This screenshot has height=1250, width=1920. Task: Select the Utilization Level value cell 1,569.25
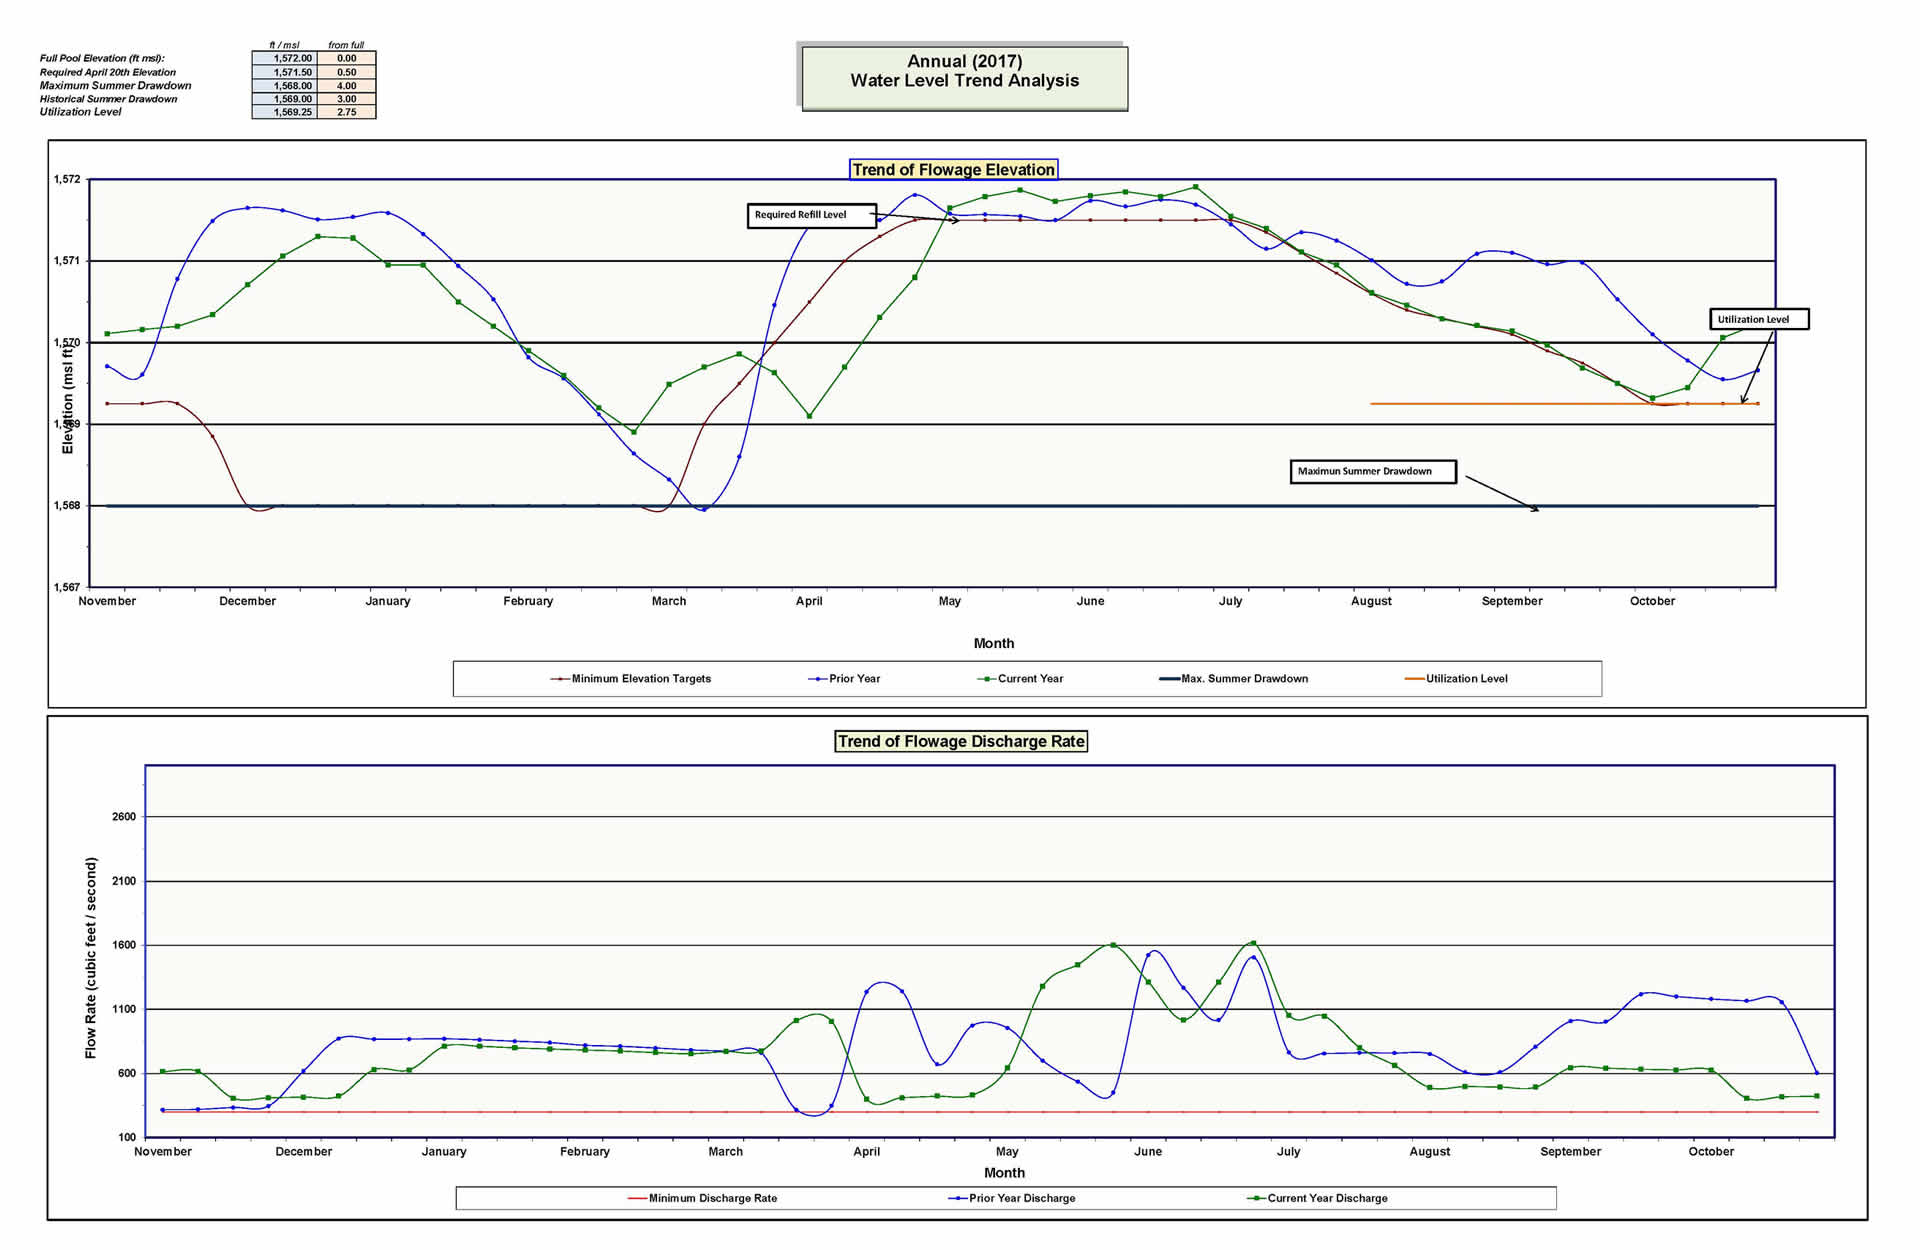(x=285, y=112)
